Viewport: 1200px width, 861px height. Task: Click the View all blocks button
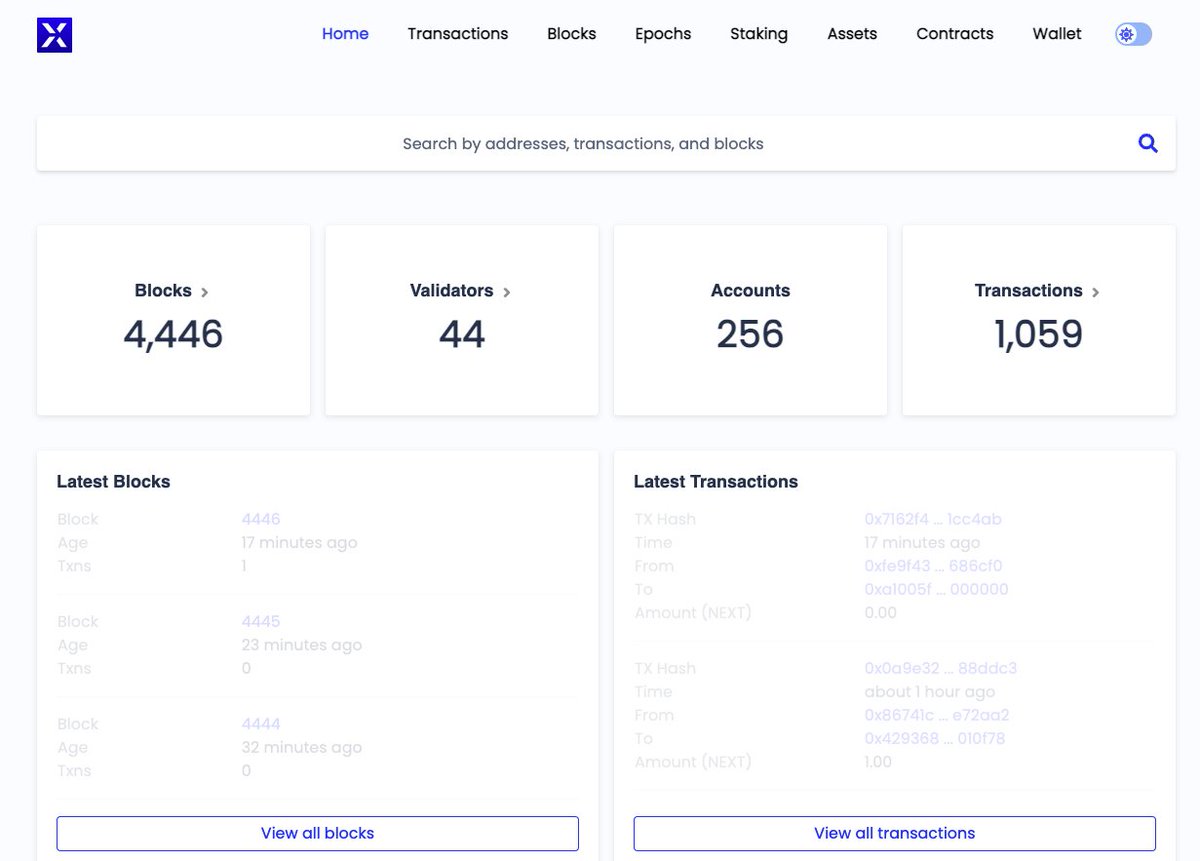(318, 833)
